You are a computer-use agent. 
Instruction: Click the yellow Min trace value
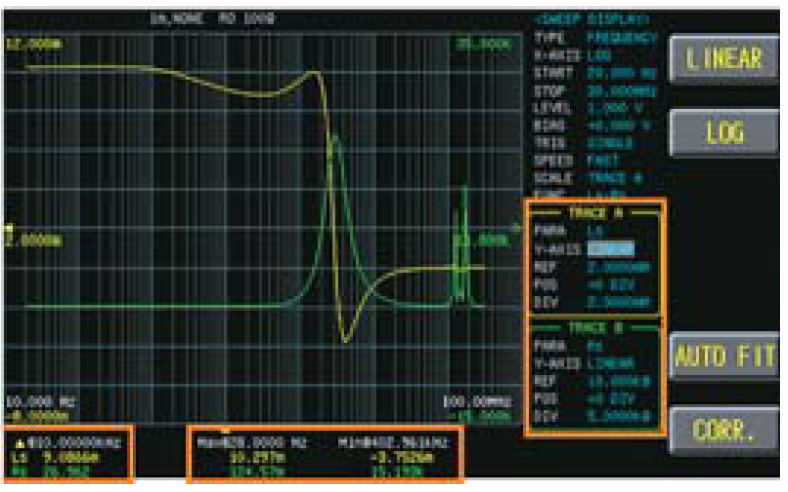click(x=403, y=458)
